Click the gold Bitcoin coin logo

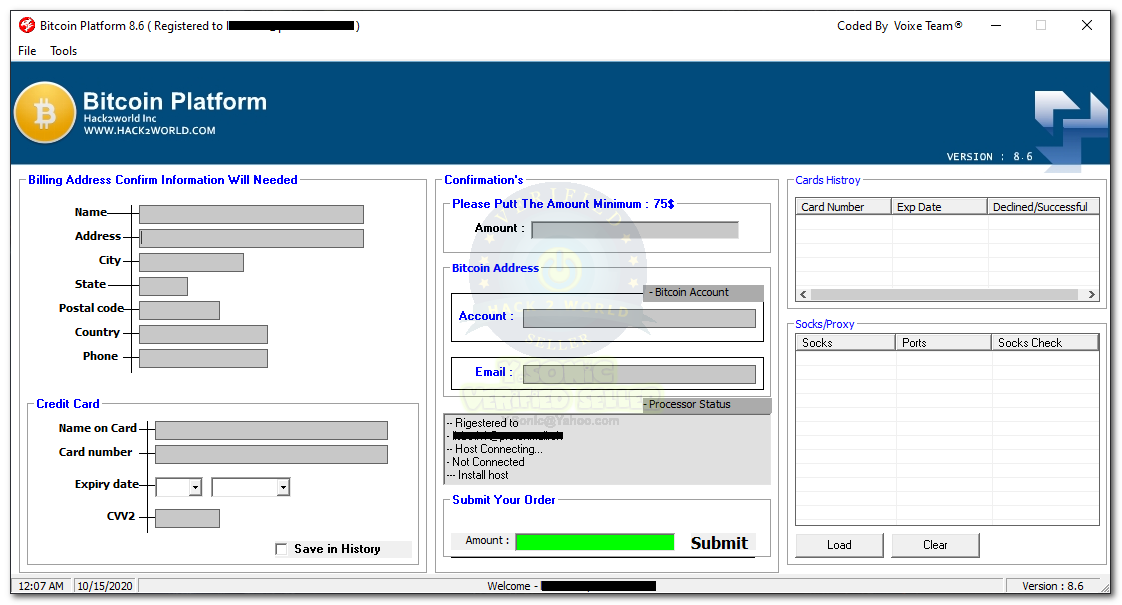45,112
